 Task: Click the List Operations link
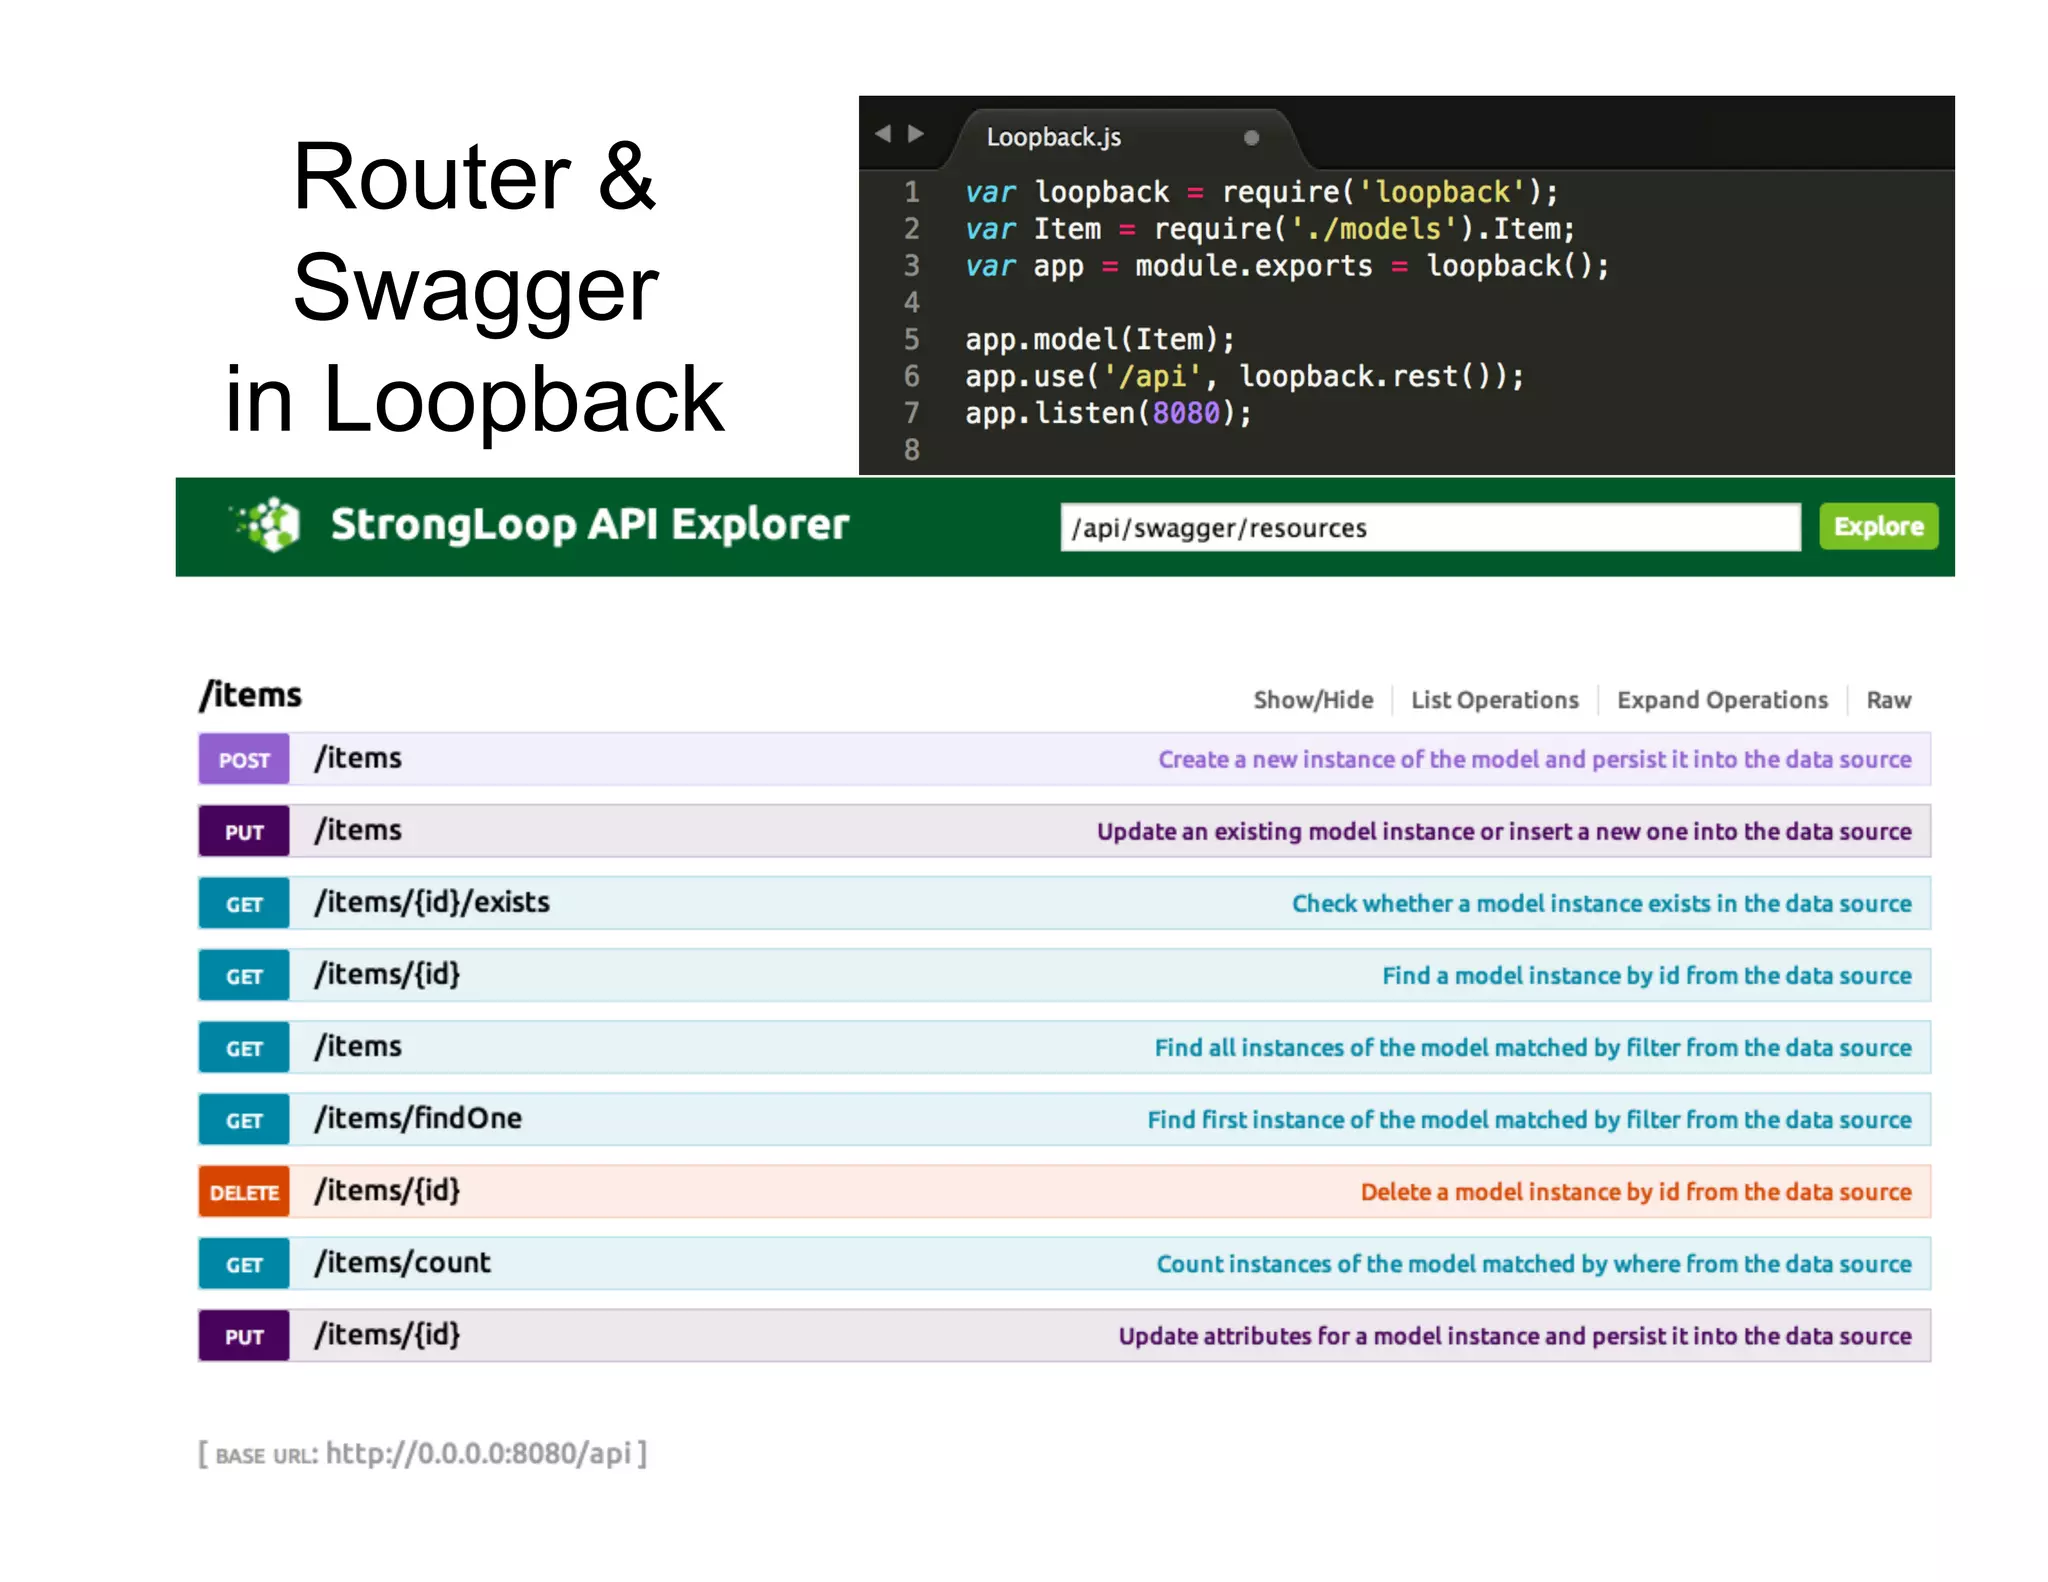[1494, 700]
